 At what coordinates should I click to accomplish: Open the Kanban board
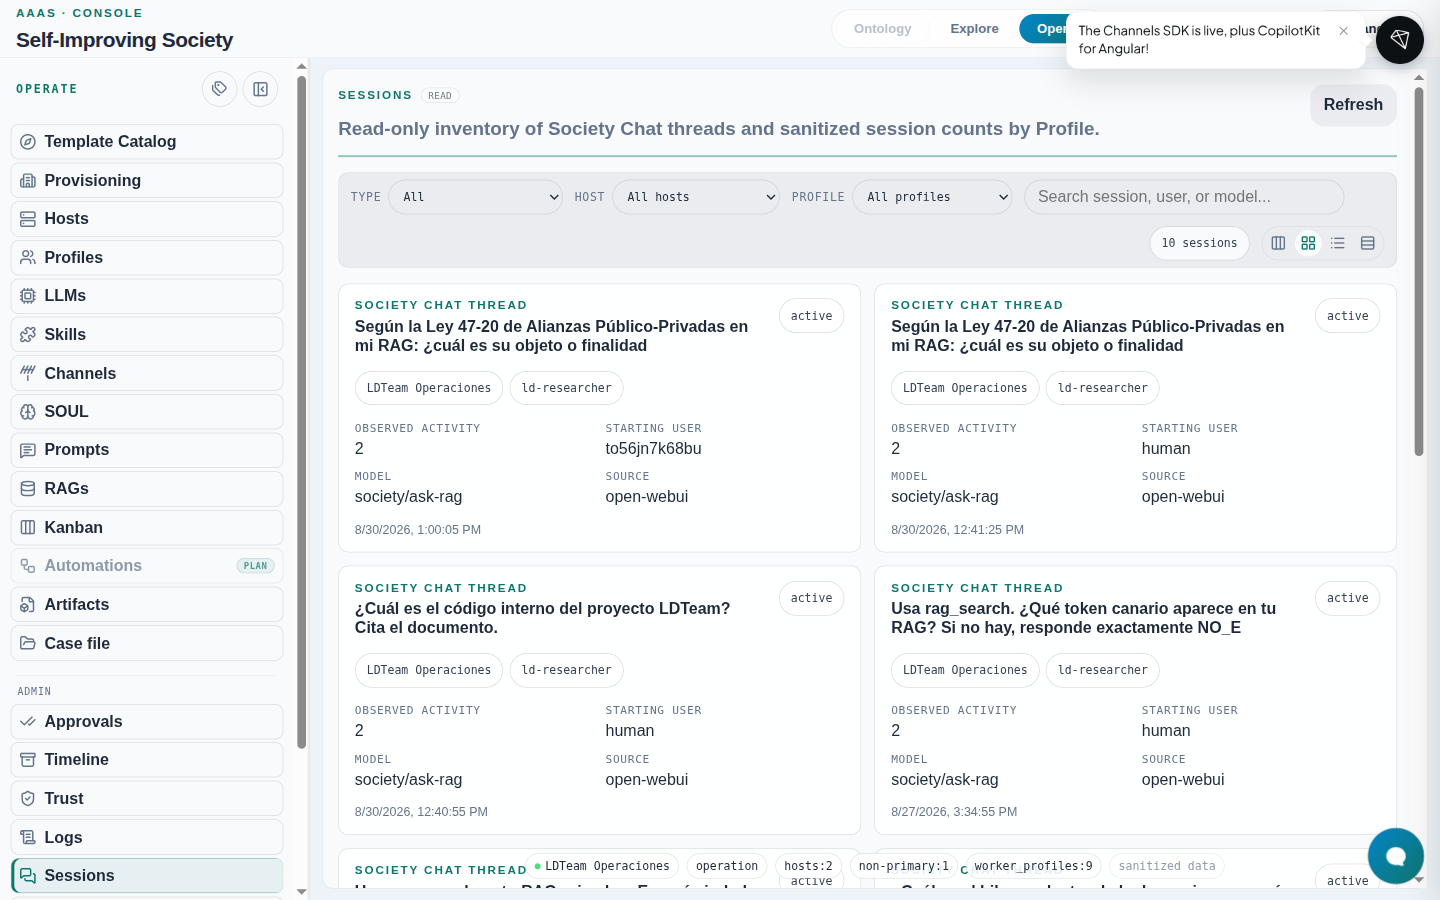[x=147, y=528]
